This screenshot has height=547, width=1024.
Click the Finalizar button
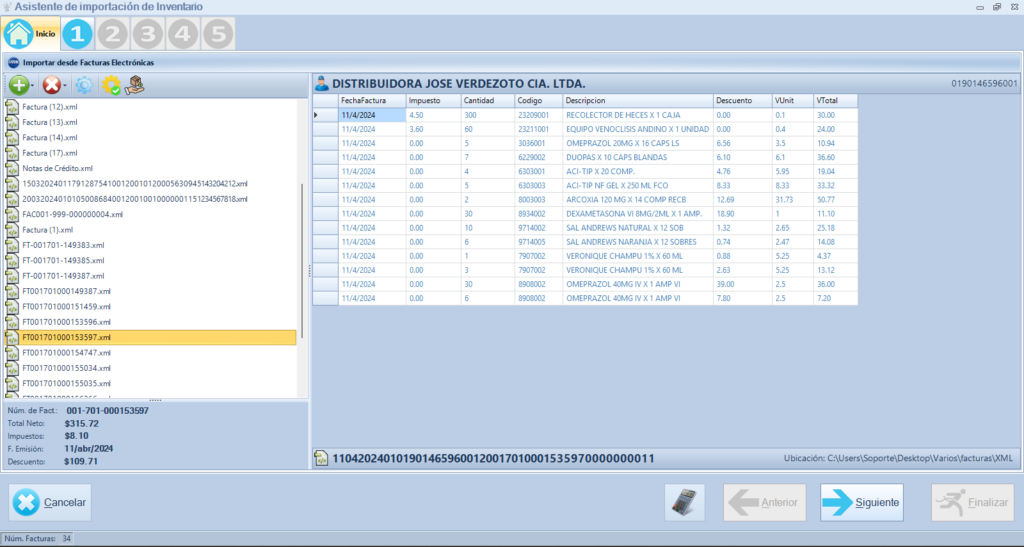pos(972,503)
